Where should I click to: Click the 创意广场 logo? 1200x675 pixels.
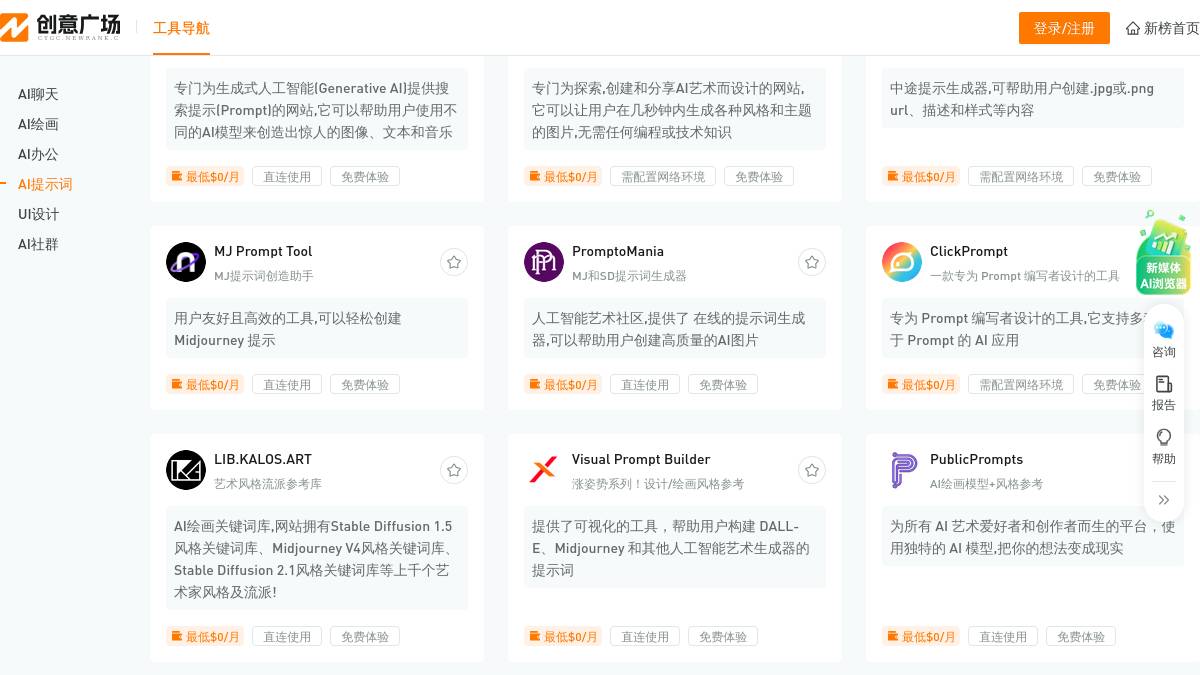point(60,27)
